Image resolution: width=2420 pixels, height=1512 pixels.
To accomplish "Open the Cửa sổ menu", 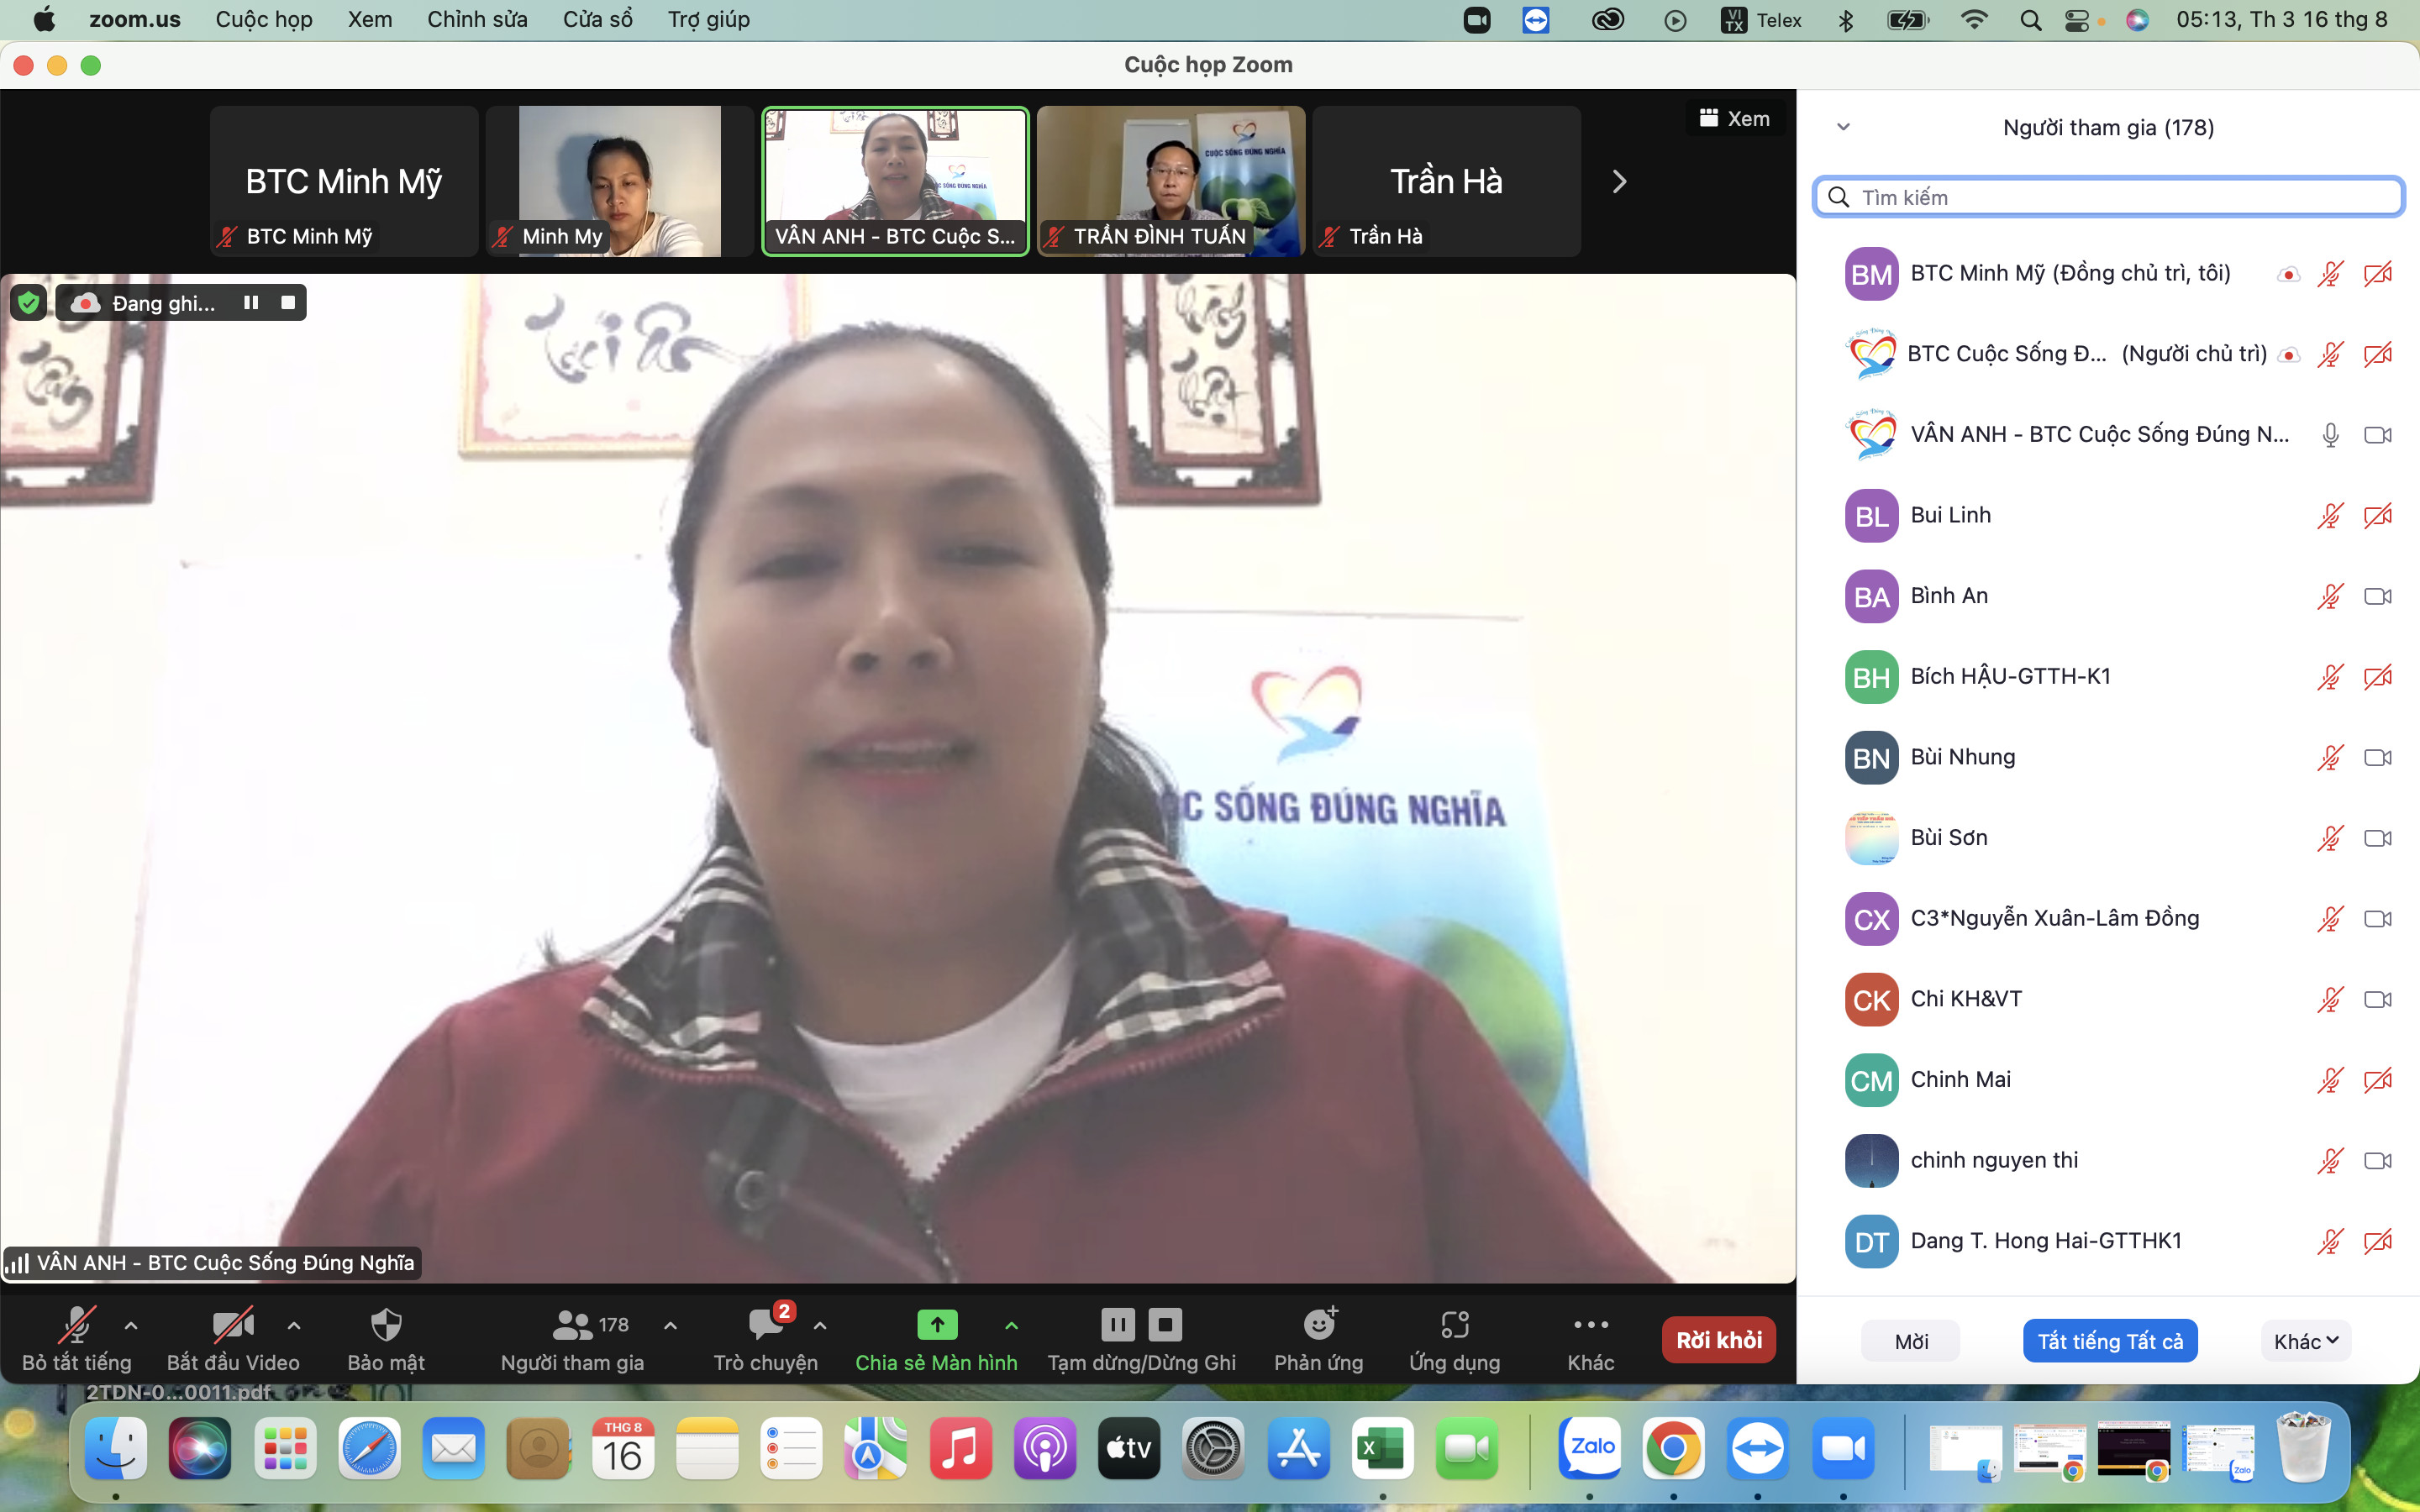I will click(x=597, y=20).
